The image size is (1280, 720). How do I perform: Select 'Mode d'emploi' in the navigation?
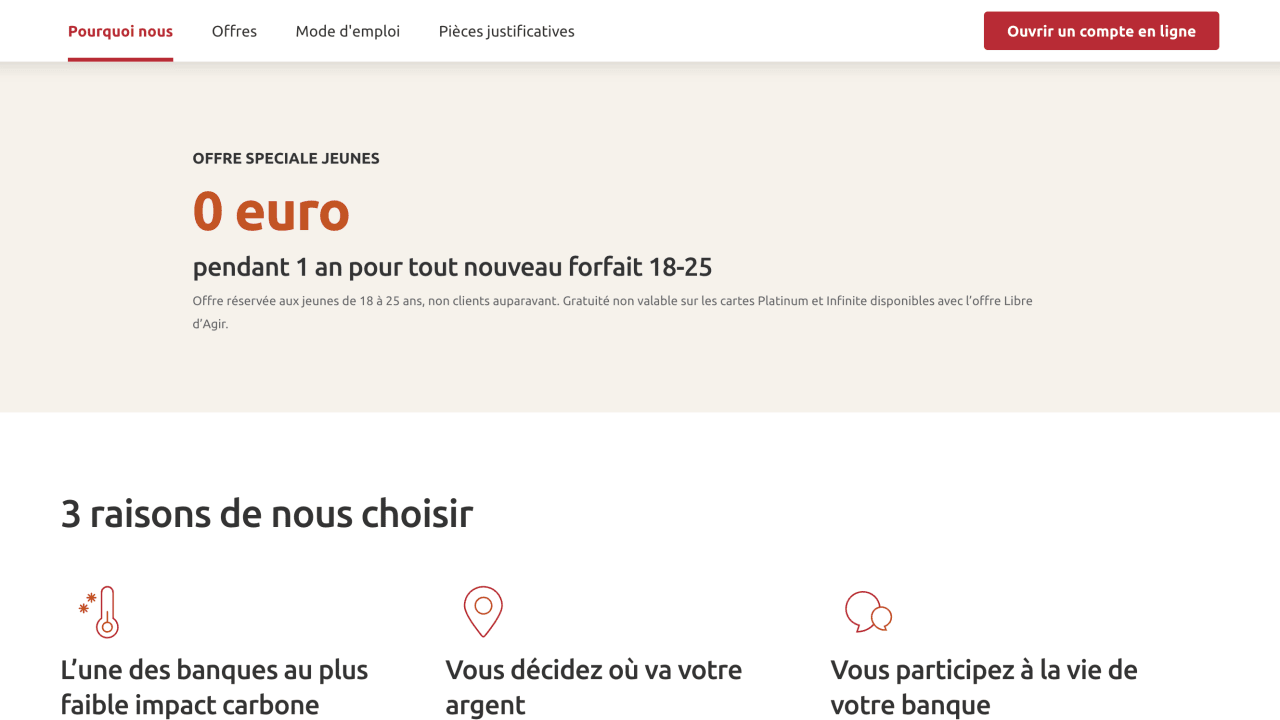(347, 31)
